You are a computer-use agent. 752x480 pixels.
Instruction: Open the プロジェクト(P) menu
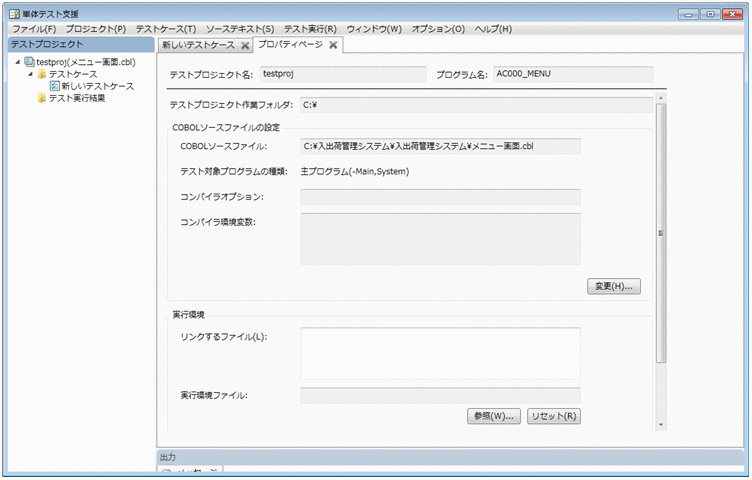[x=95, y=29]
